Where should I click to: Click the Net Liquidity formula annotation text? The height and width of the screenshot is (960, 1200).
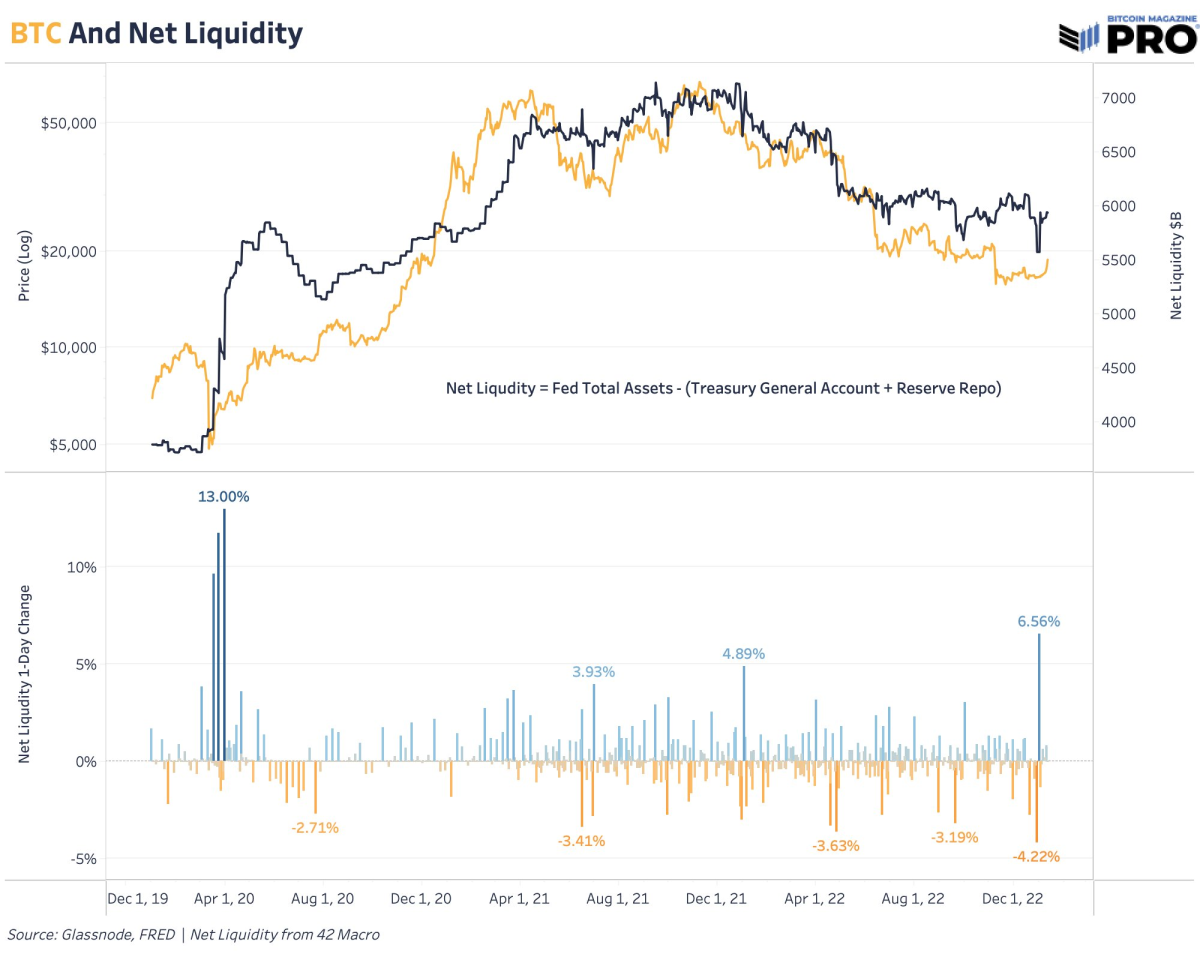(x=723, y=388)
